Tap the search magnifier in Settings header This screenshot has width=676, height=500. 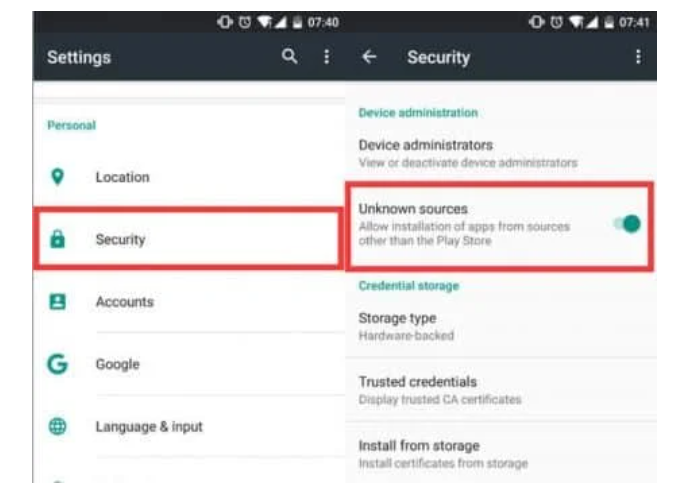coord(289,56)
